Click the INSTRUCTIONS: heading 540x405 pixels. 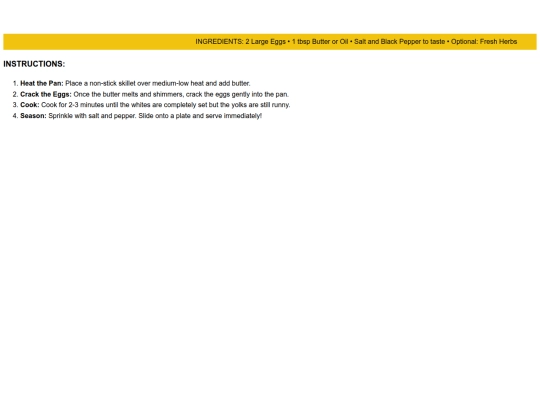(34, 64)
